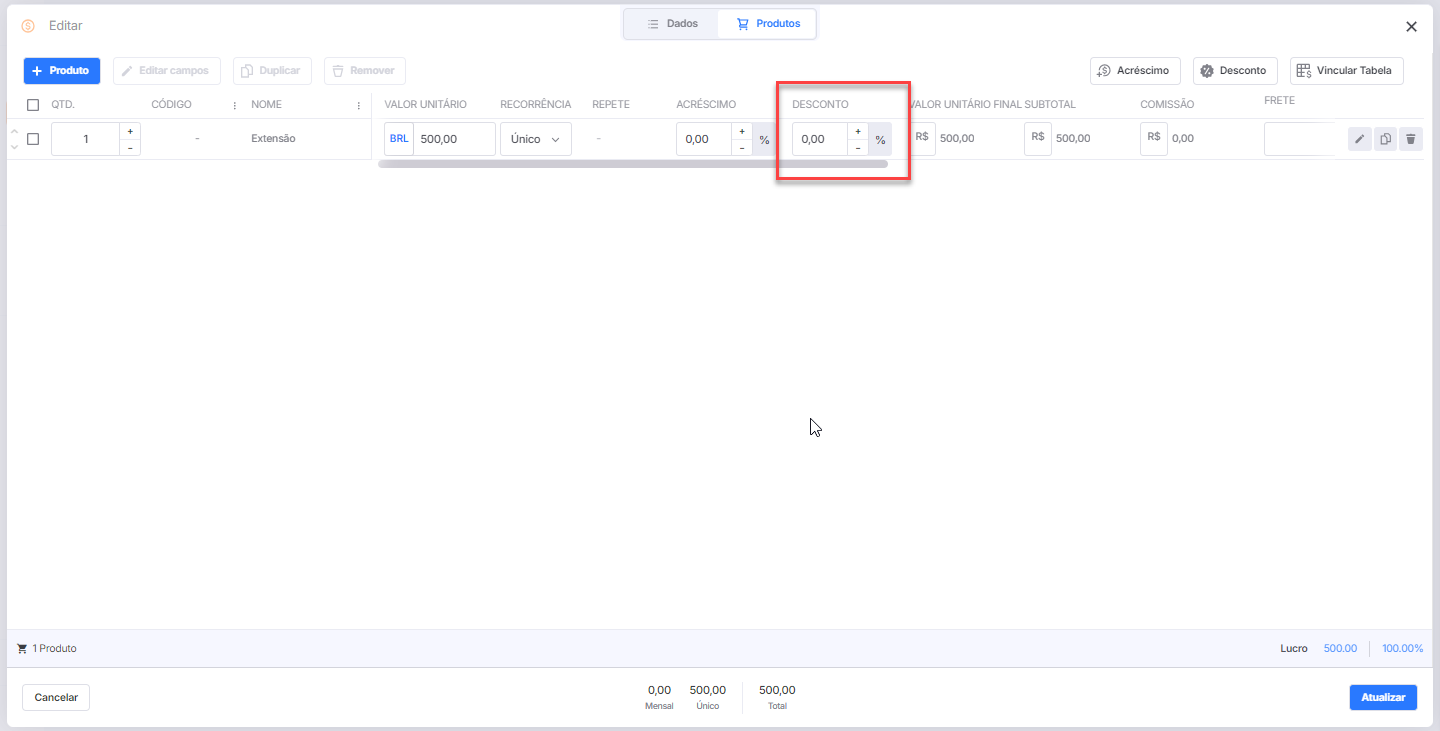The image size is (1440, 731).
Task: Click the cart icon next to 1 Produto
Action: pos(22,649)
